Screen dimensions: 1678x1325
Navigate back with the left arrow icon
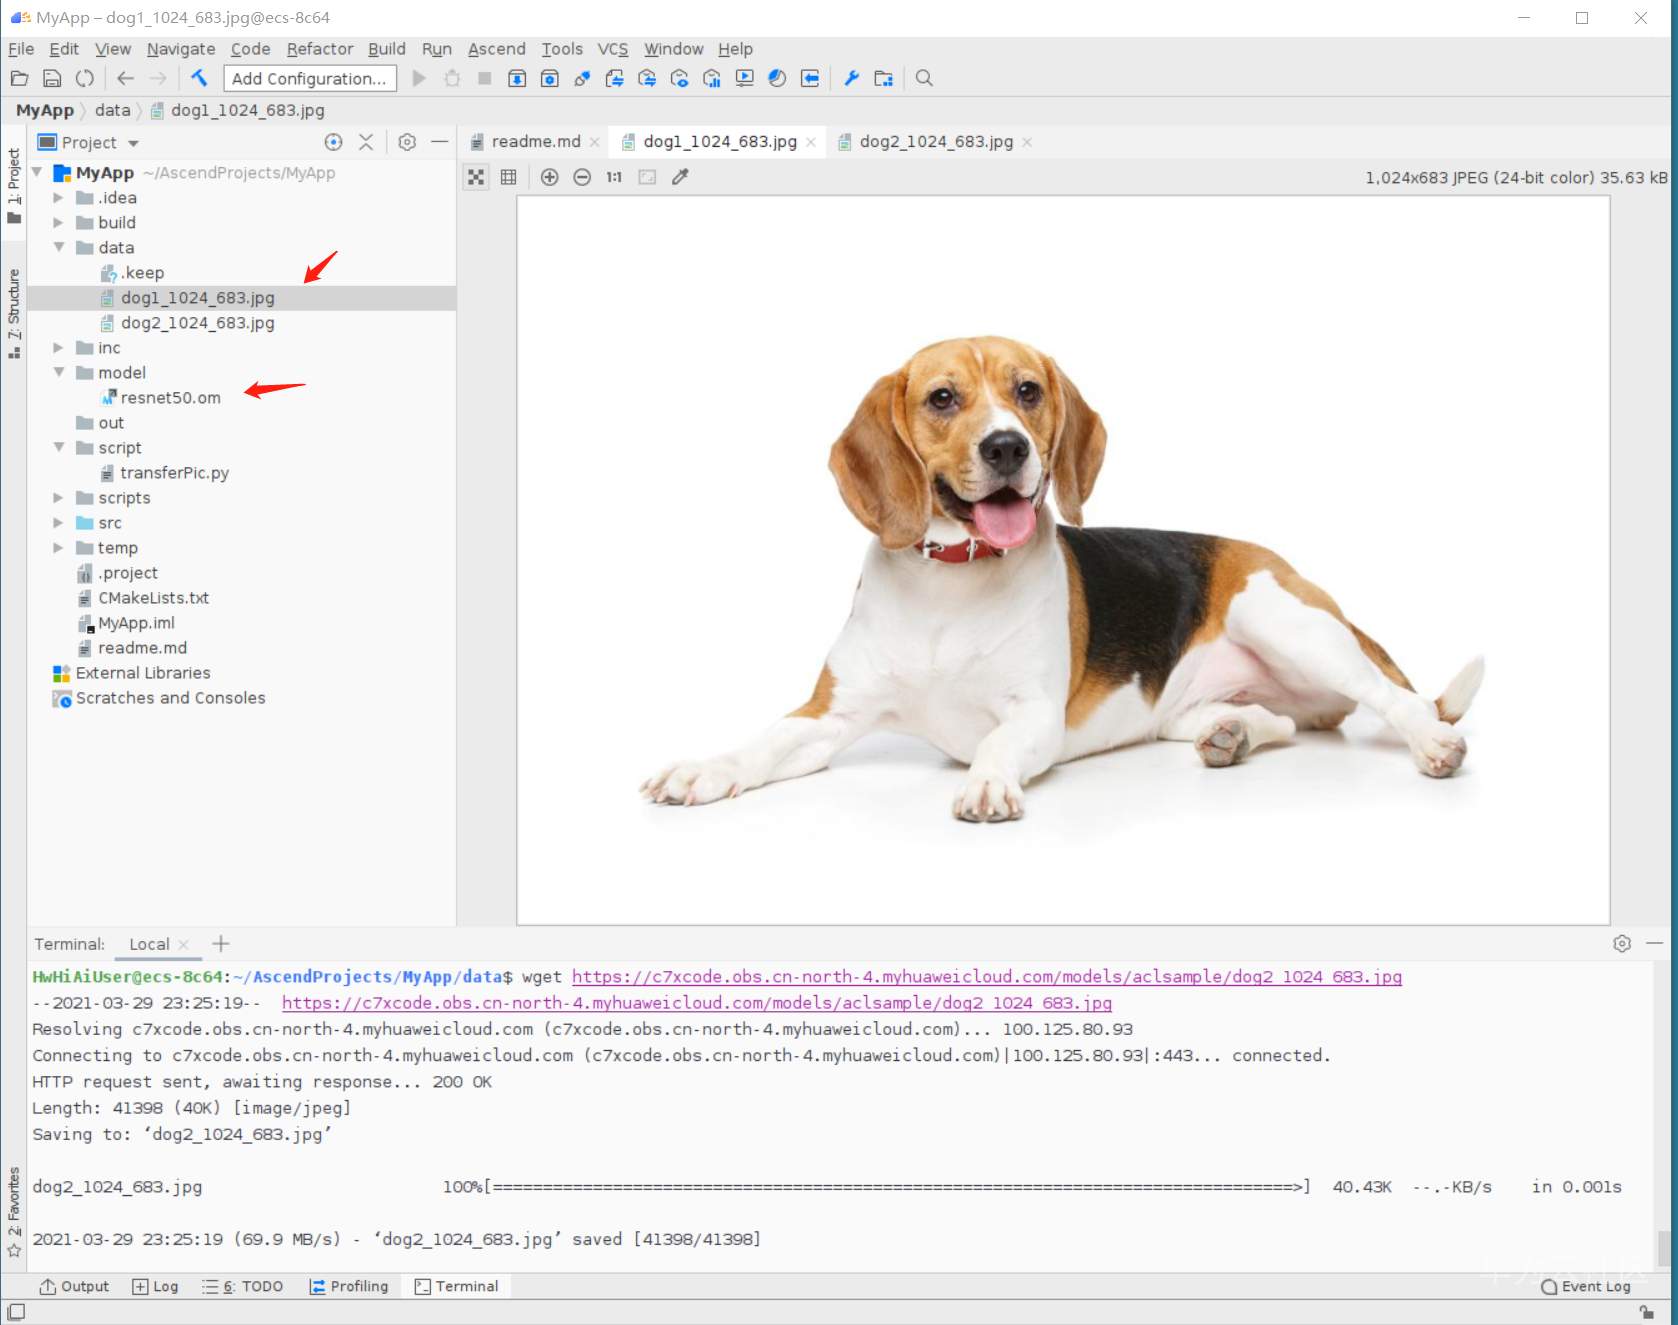tap(125, 78)
